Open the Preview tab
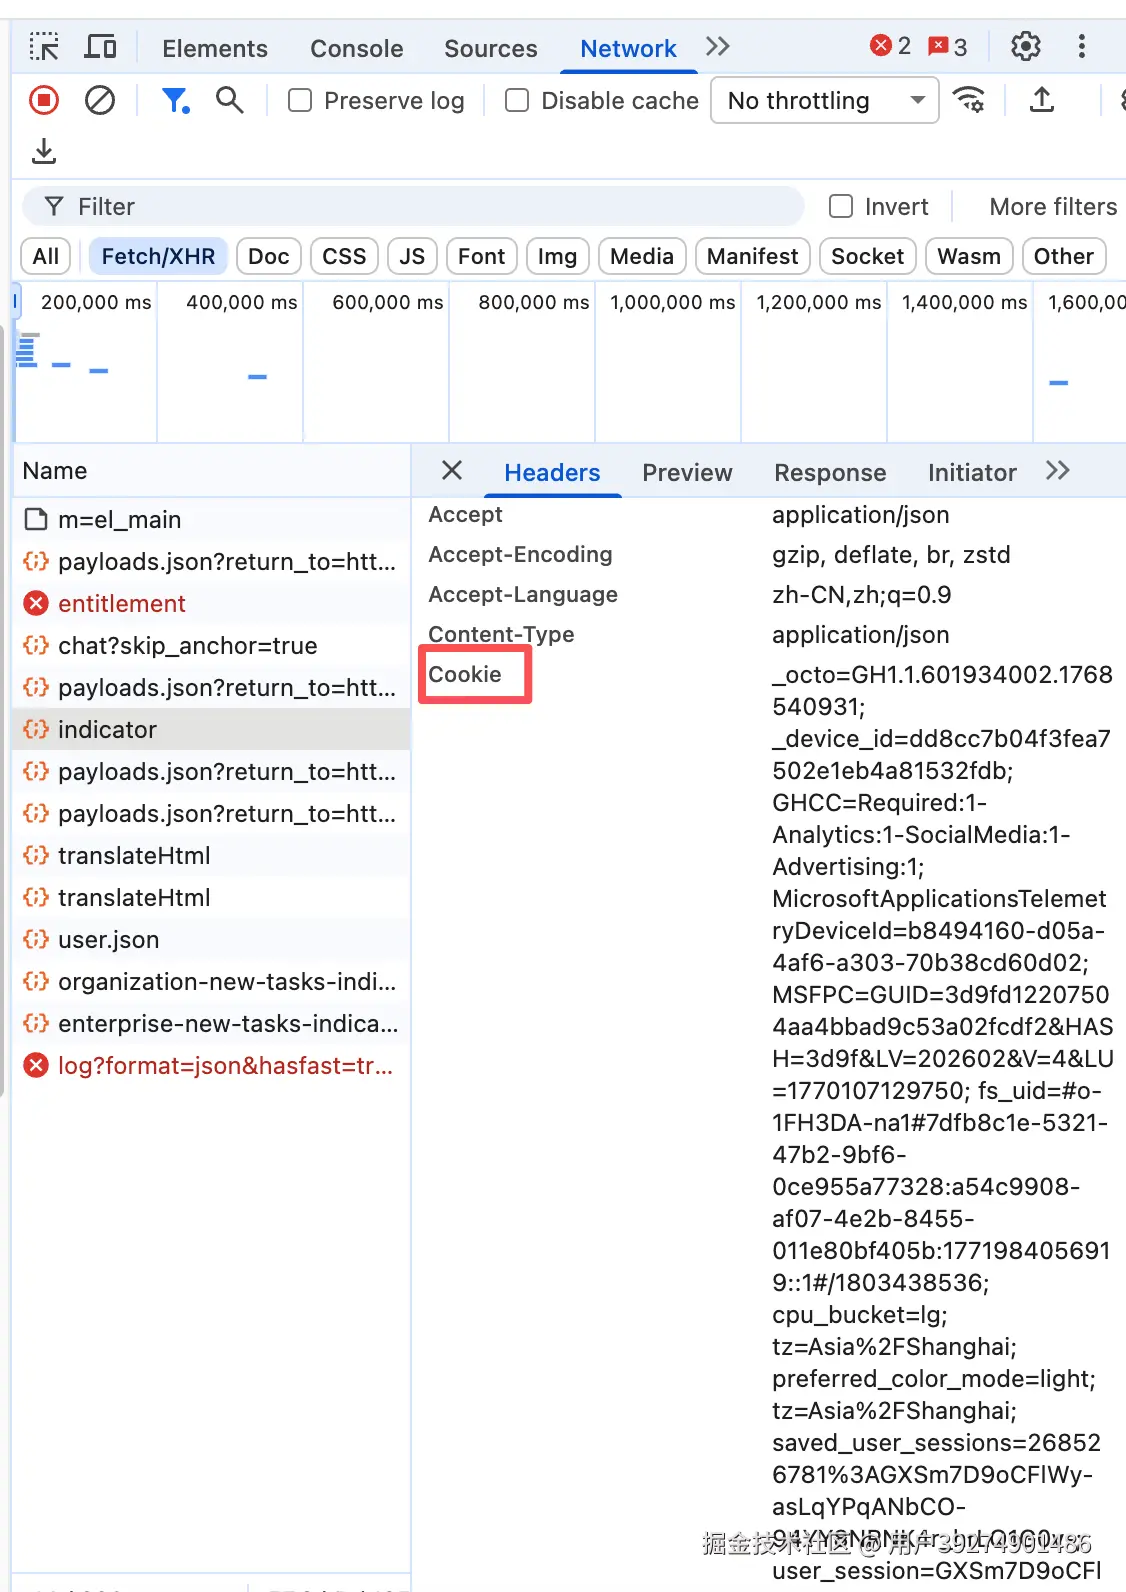The image size is (1126, 1592). [x=687, y=472]
